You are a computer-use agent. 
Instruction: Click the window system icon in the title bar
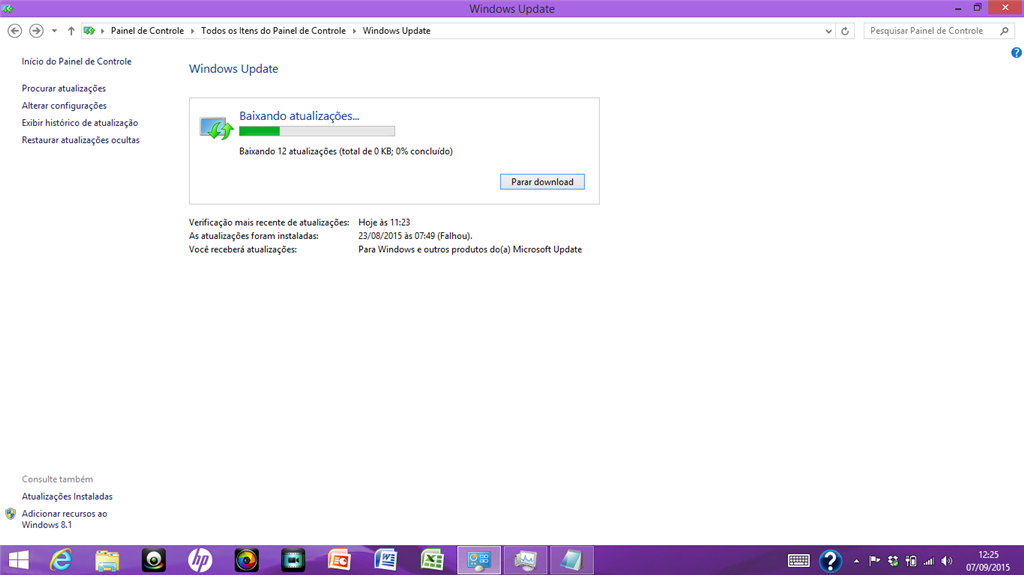7,8
